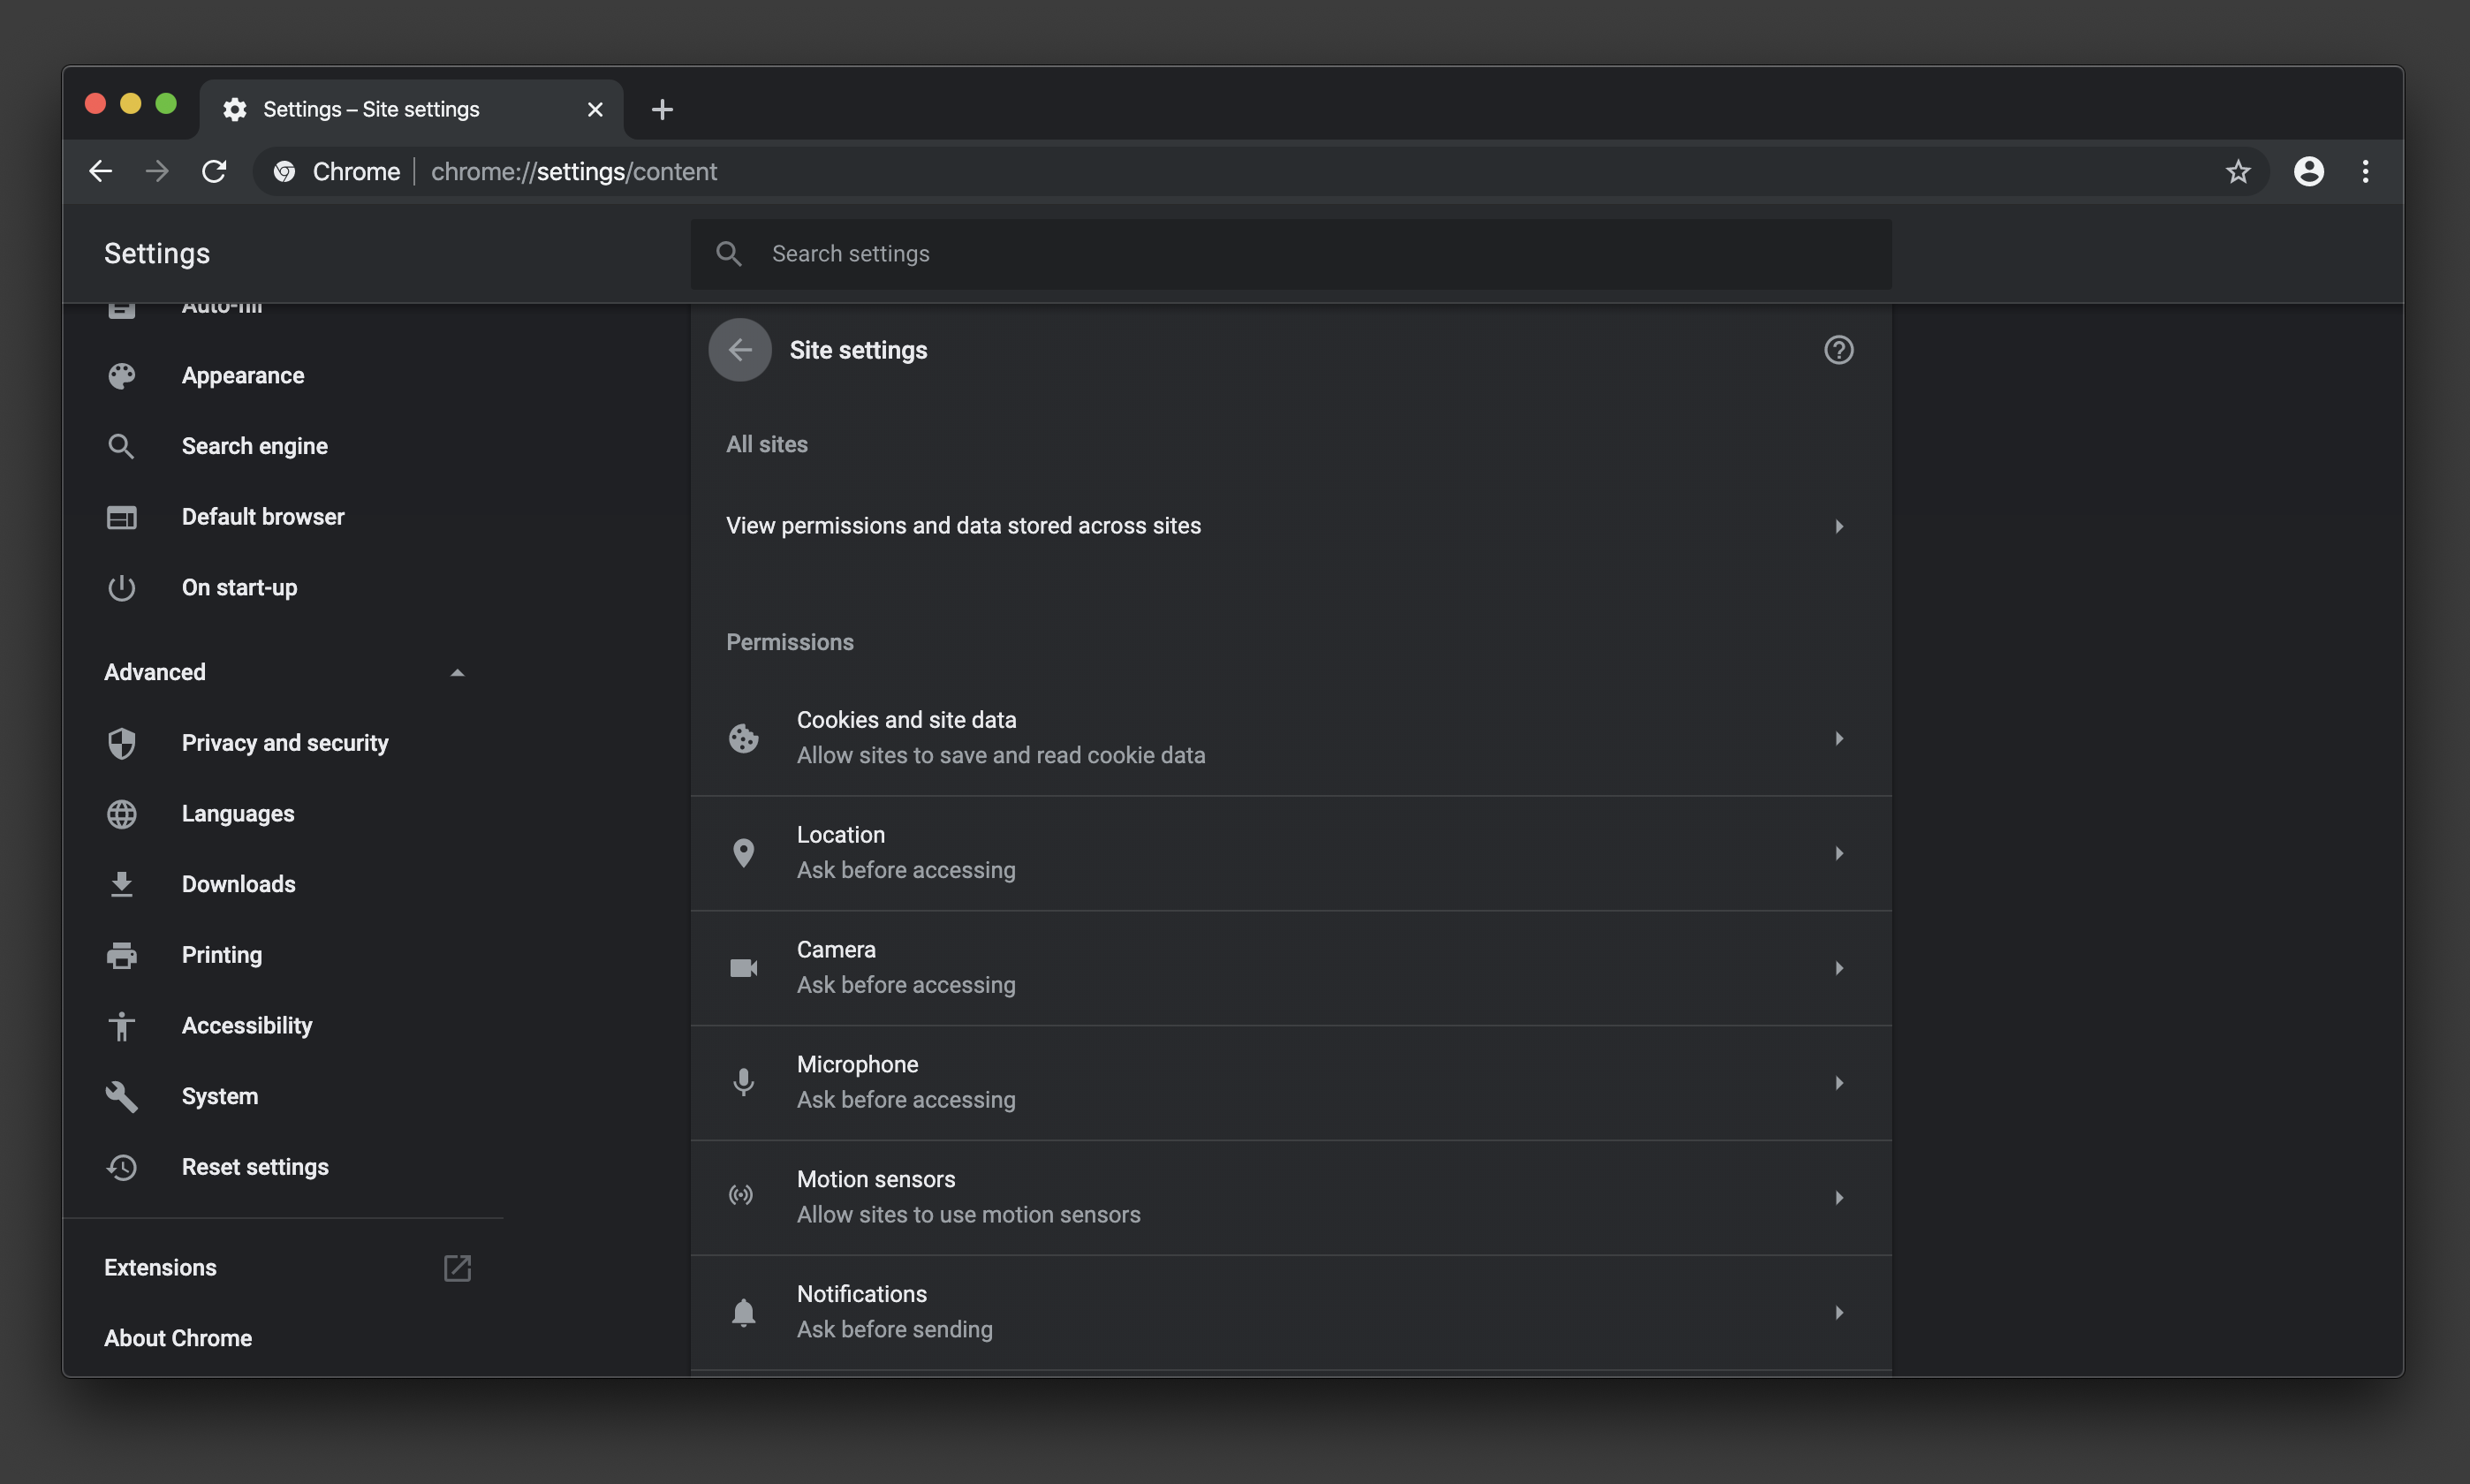Select Privacy and security in sidebar
This screenshot has width=2470, height=1484.
point(285,743)
